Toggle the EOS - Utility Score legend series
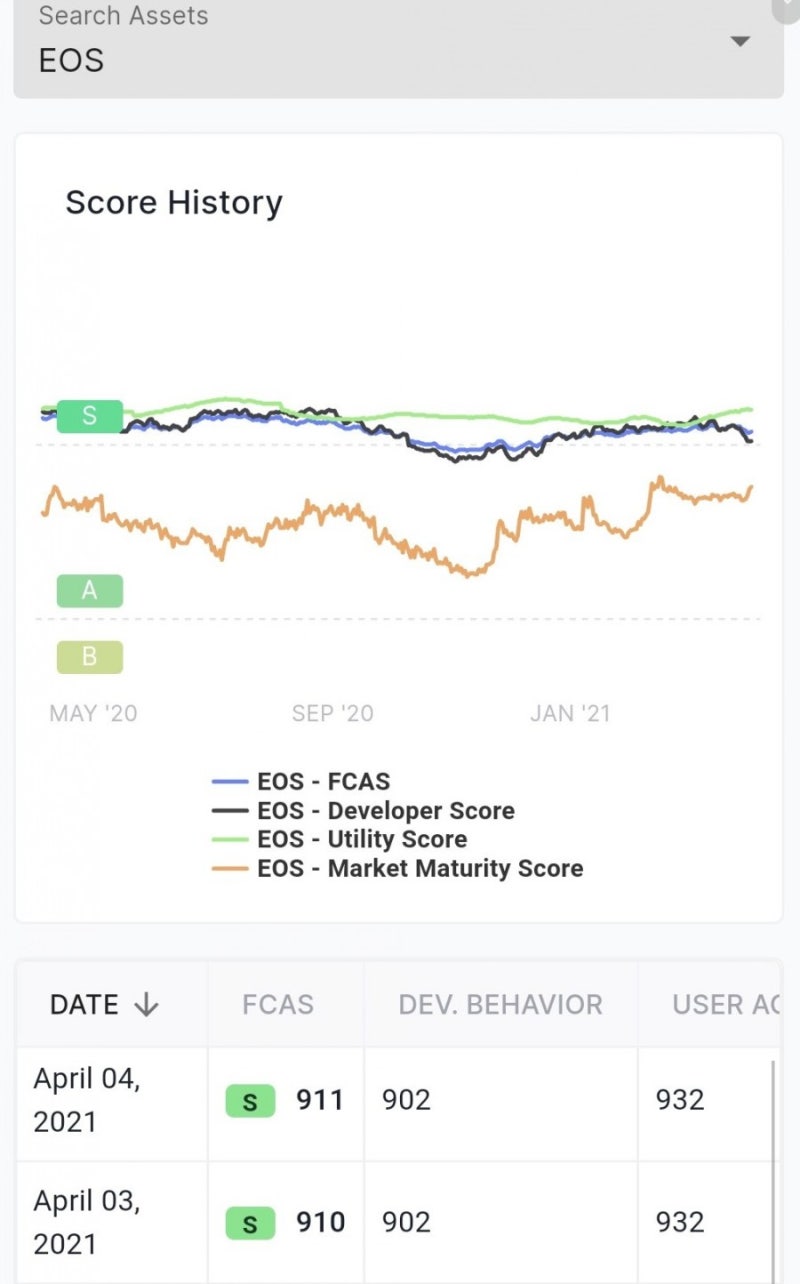Screen dimensions: 800x1284 tap(361, 839)
